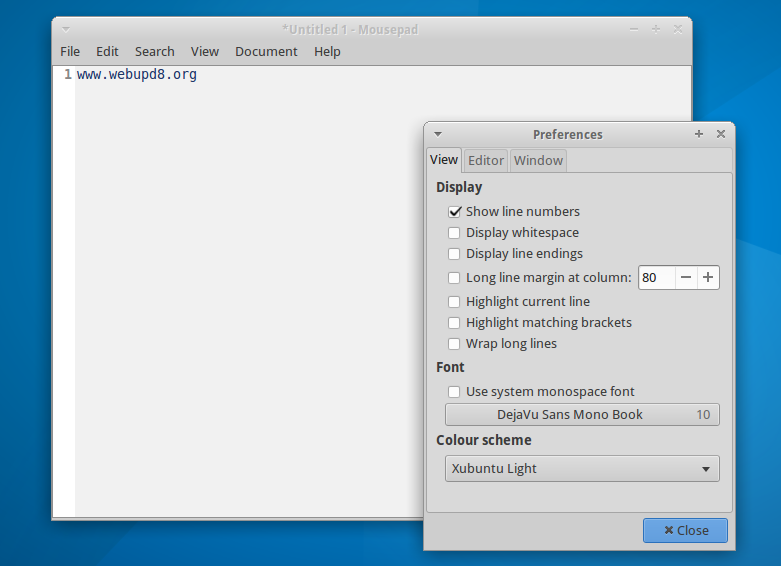
Task: Click the Untitled 1 - Mousepad title text
Action: [x=350, y=30]
